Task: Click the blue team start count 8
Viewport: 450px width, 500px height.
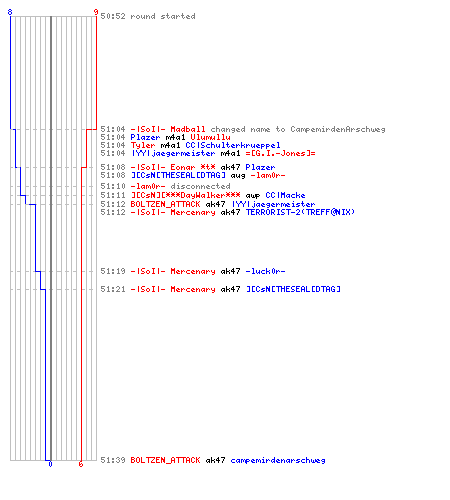Action: pyautogui.click(x=10, y=12)
